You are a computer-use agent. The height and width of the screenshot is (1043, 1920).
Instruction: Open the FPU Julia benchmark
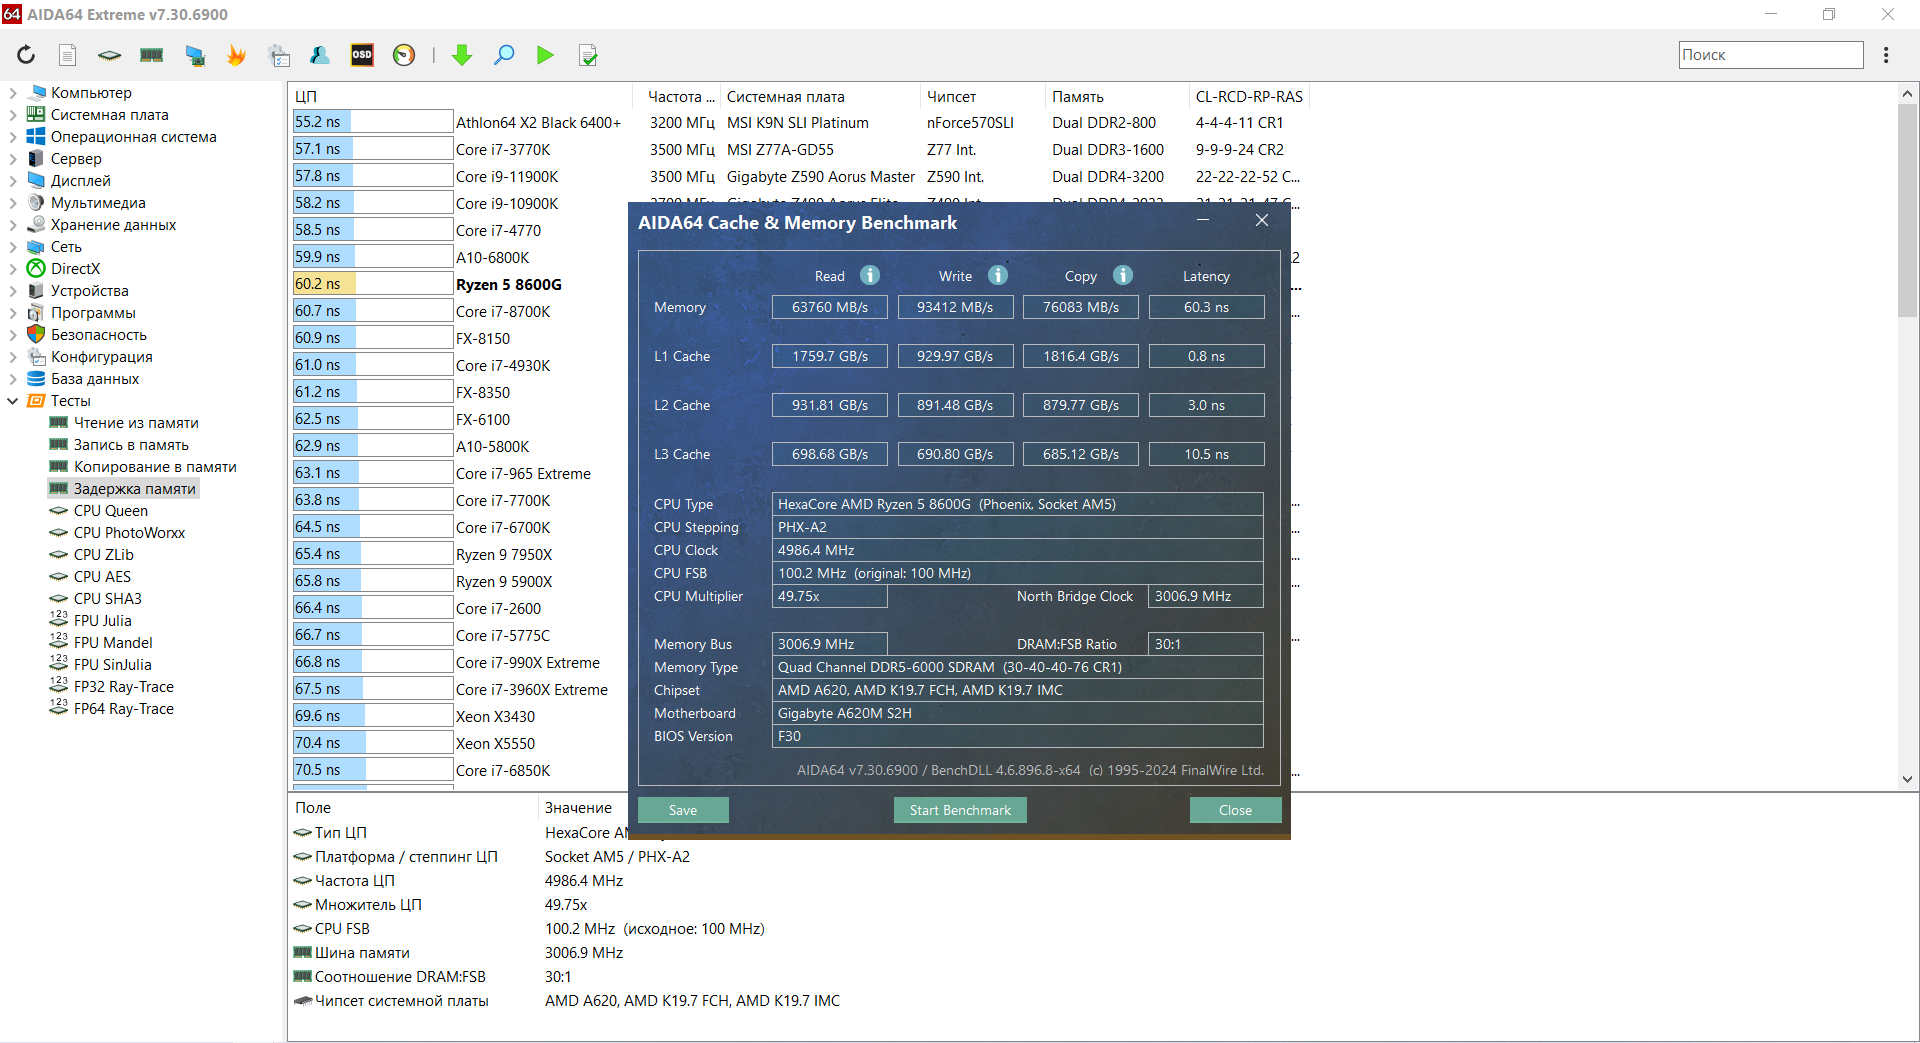tap(102, 621)
